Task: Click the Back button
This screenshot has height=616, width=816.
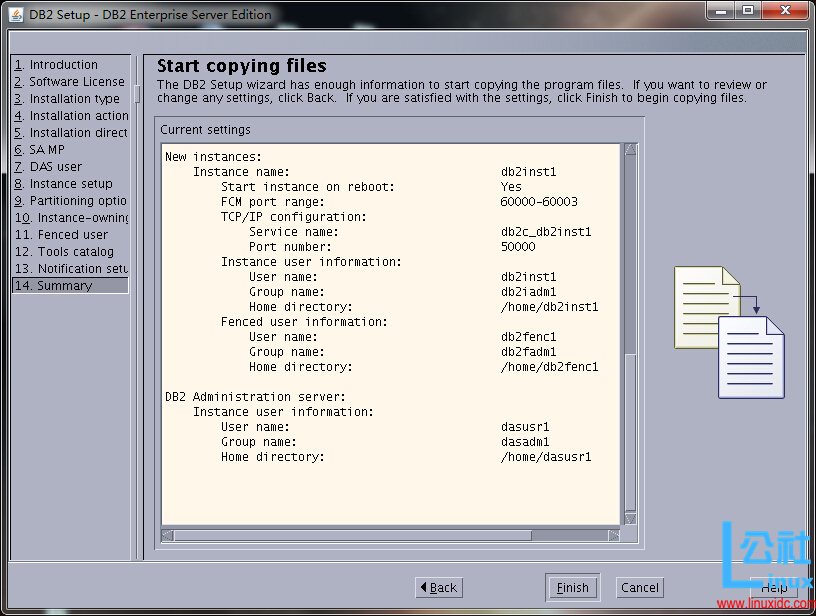Action: (438, 587)
